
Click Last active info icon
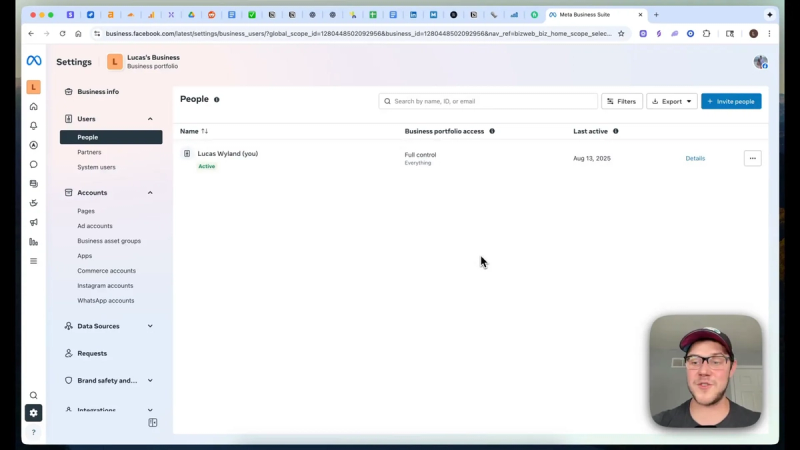616,131
